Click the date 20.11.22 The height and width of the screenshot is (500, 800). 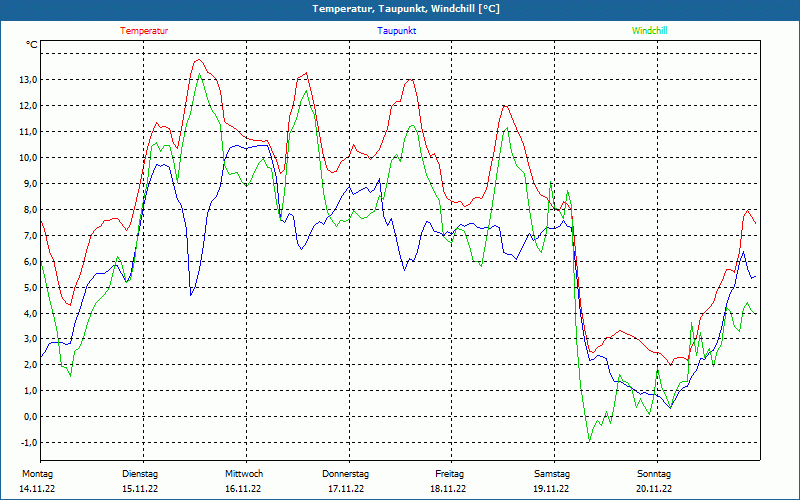coord(654,489)
